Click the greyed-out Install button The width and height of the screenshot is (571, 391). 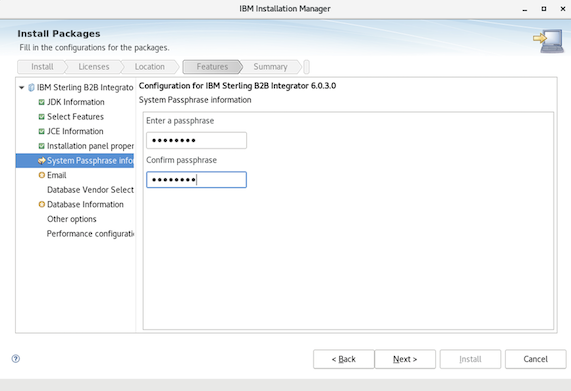[x=470, y=359]
